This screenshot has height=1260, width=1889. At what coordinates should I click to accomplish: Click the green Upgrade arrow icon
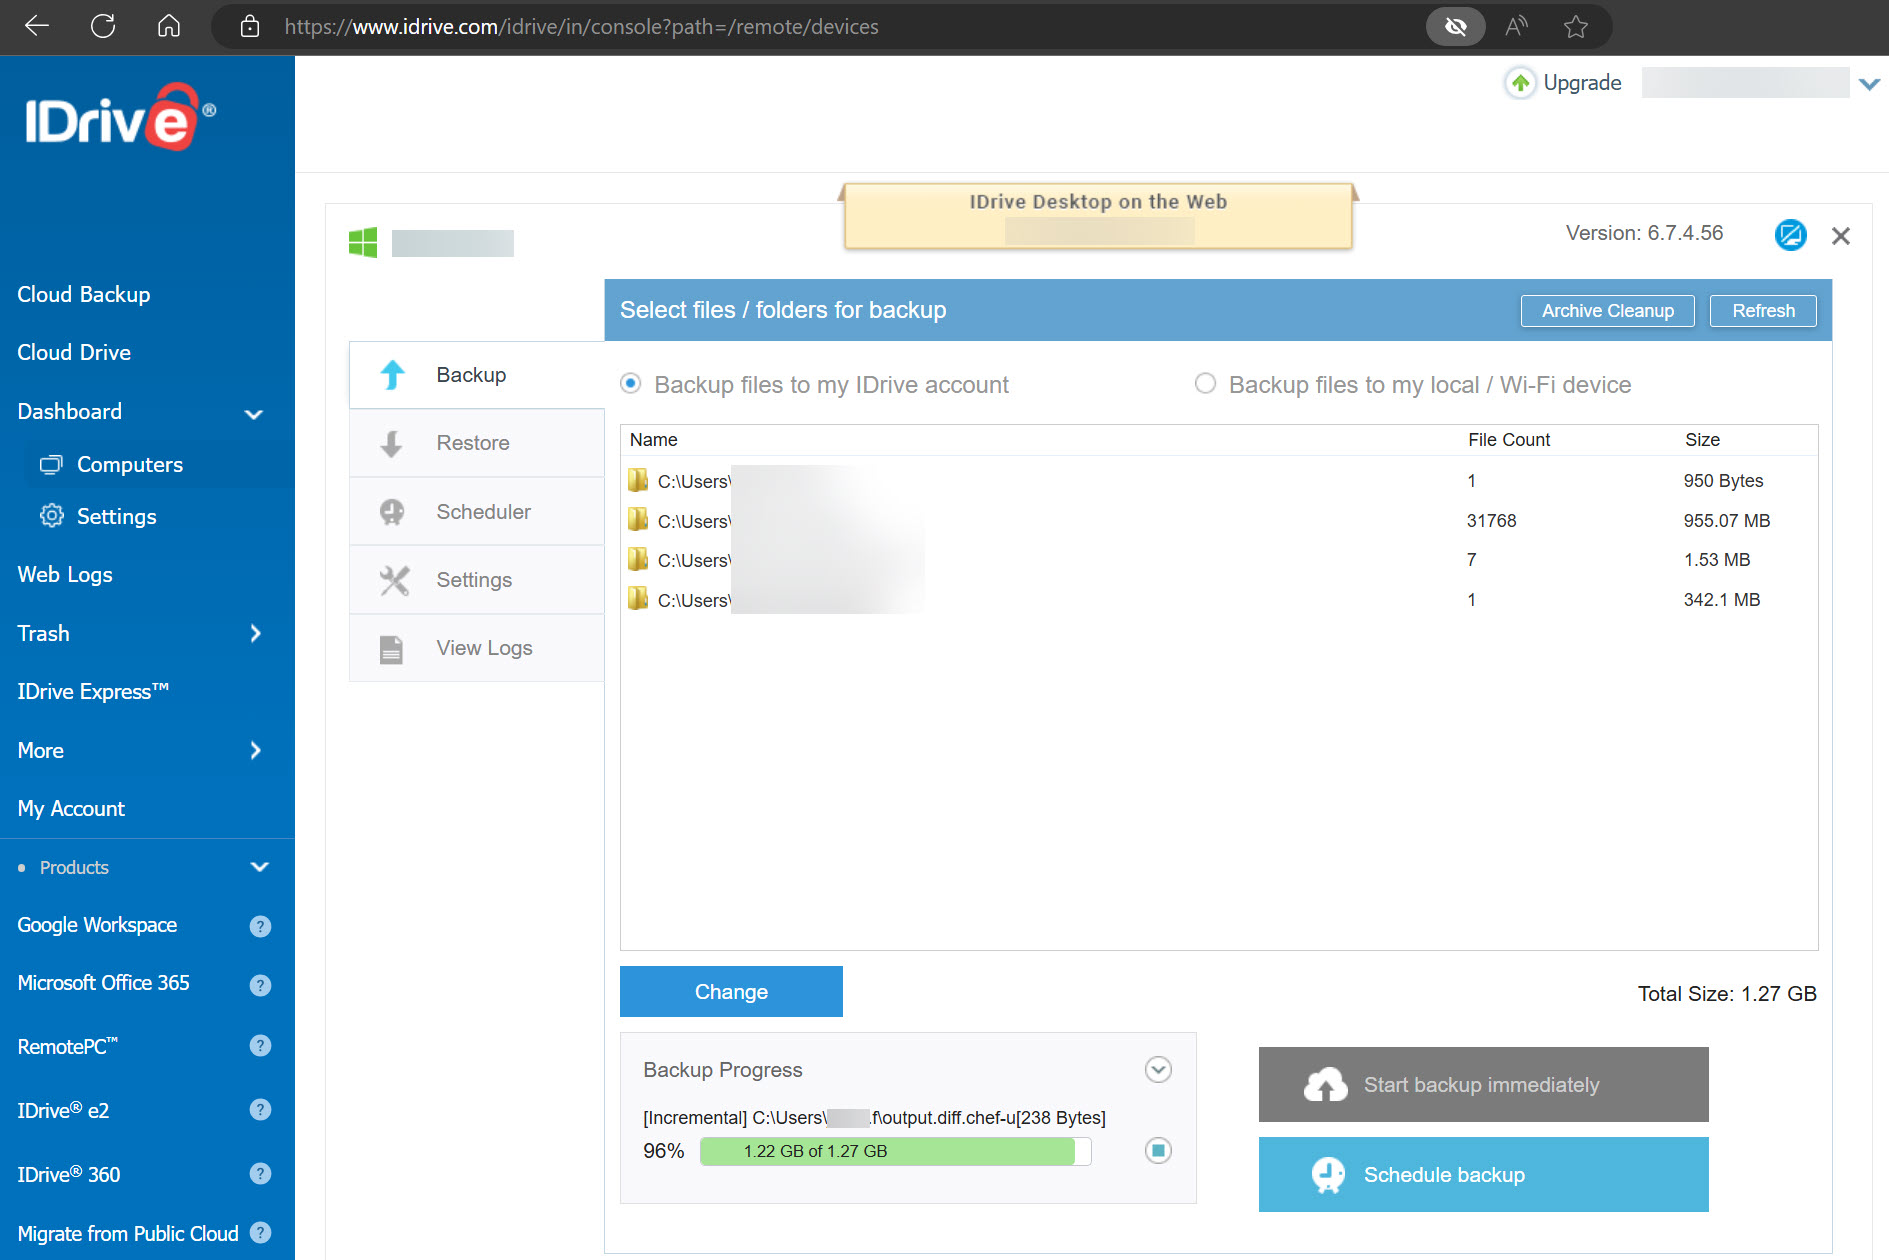[1520, 83]
